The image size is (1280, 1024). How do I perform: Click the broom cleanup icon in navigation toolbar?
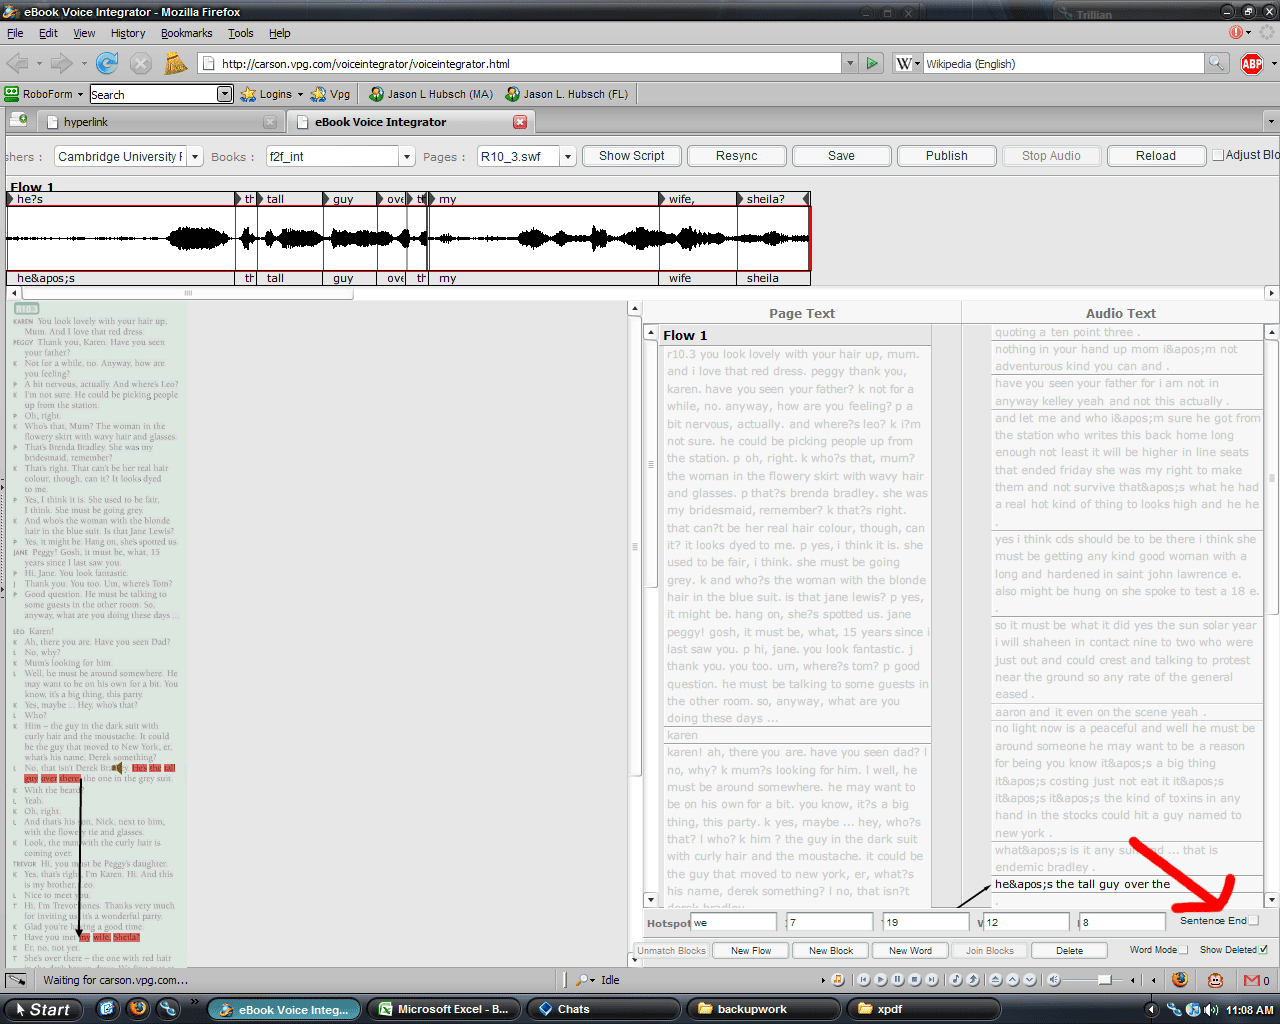coord(176,63)
